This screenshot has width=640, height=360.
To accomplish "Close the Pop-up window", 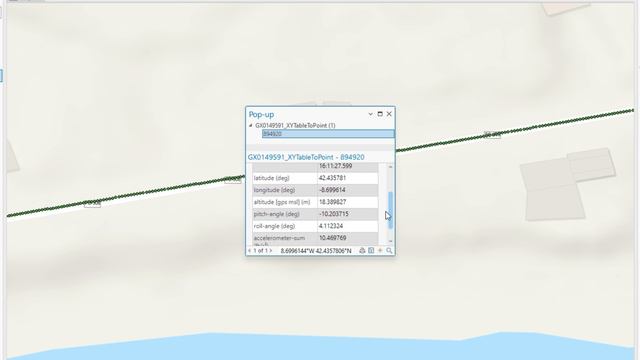I will pos(389,114).
